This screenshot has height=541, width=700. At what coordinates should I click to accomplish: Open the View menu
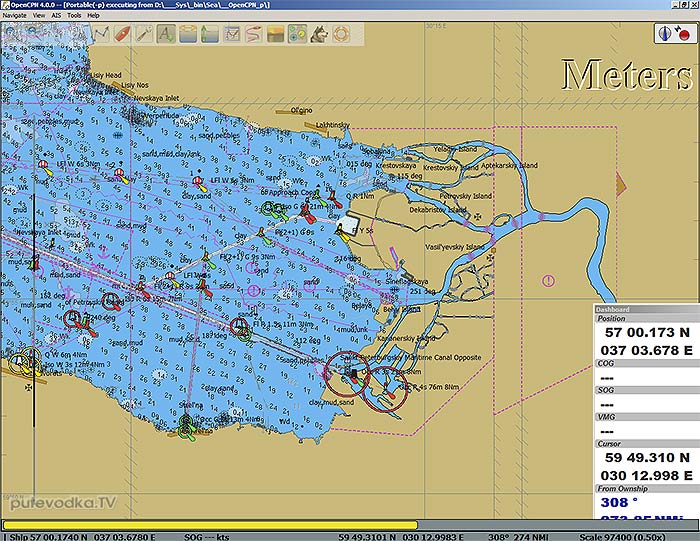(x=39, y=15)
